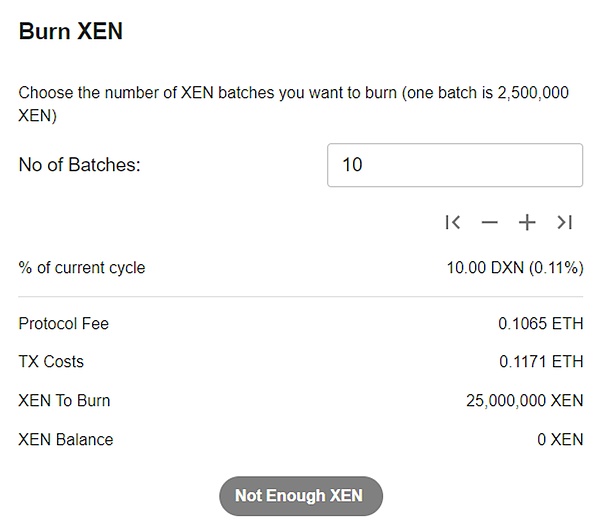Decrease batch count with minus icon
The image size is (600, 523).
pos(489,222)
